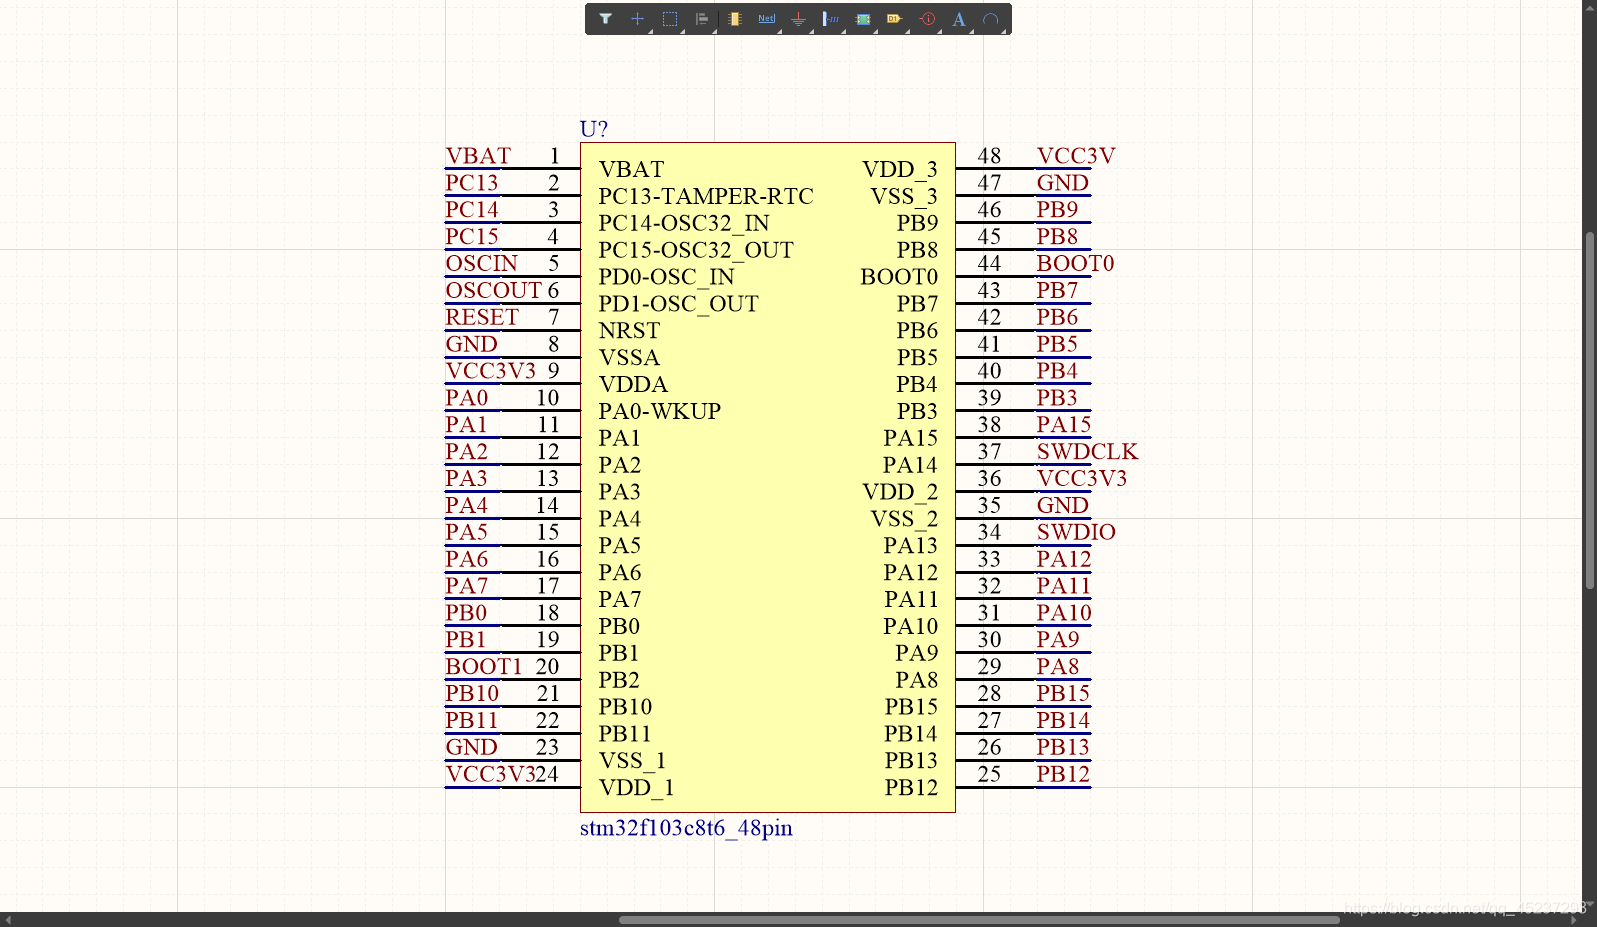The height and width of the screenshot is (927, 1597).
Task: Open the selection filter funnel icon
Action: (x=605, y=19)
